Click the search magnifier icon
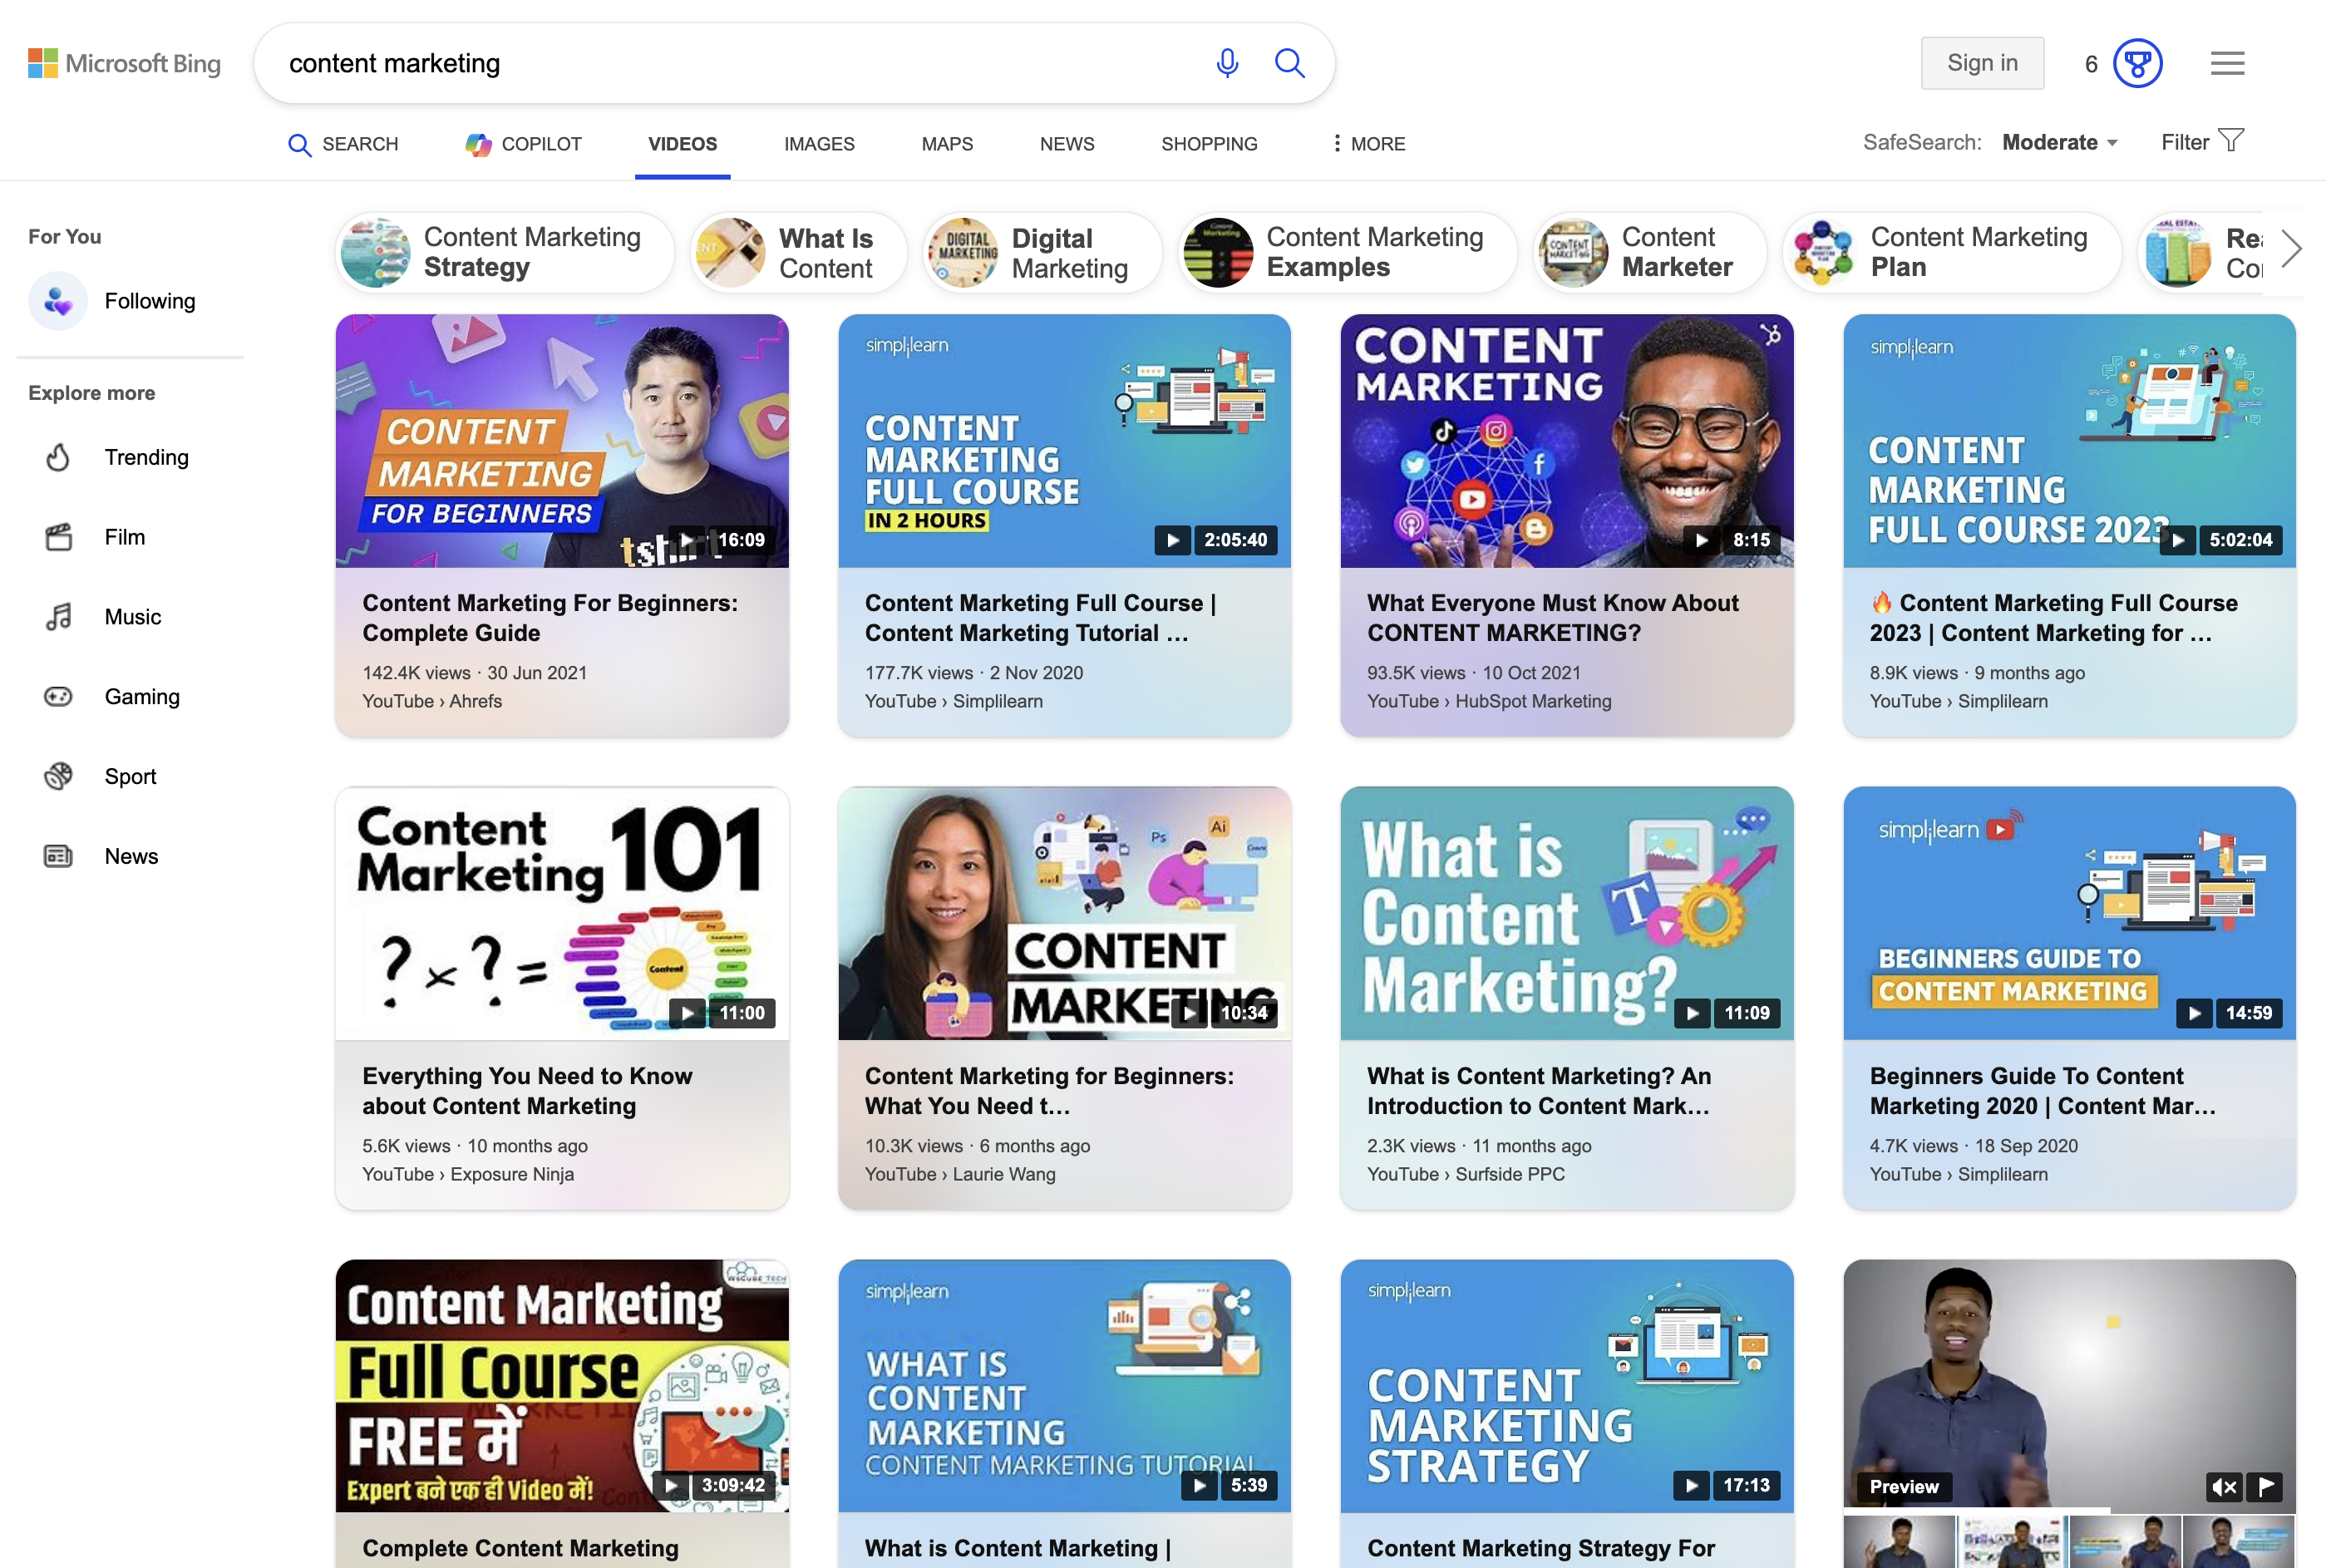The height and width of the screenshot is (1568, 2326). coord(1289,63)
